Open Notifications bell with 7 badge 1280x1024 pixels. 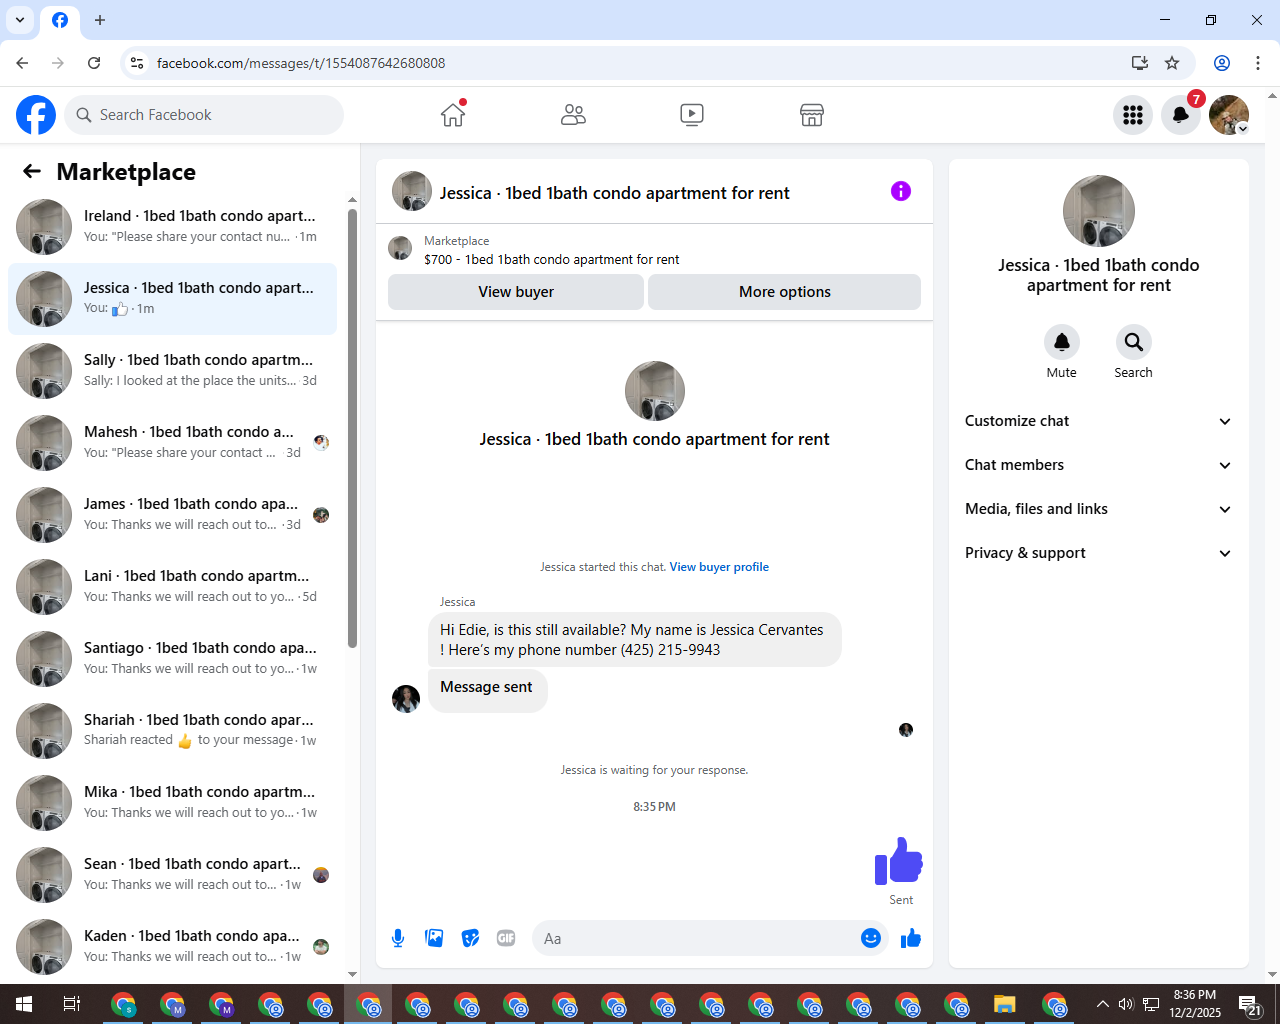pyautogui.click(x=1181, y=115)
